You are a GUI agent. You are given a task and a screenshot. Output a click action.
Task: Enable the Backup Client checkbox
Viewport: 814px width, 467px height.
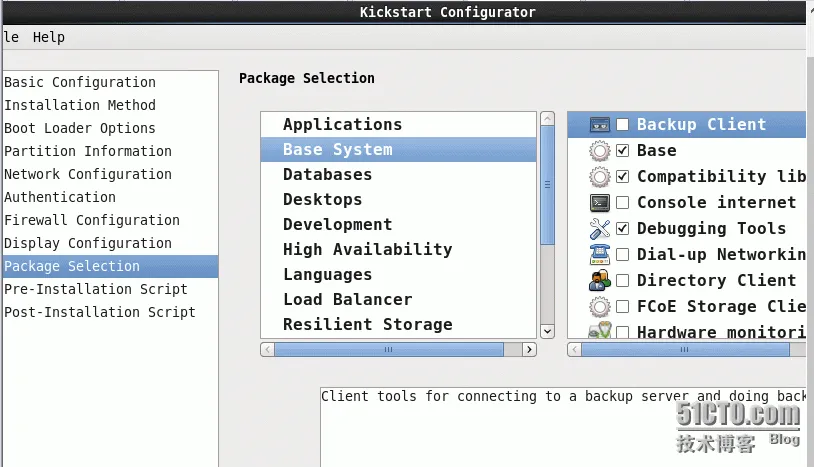point(622,125)
